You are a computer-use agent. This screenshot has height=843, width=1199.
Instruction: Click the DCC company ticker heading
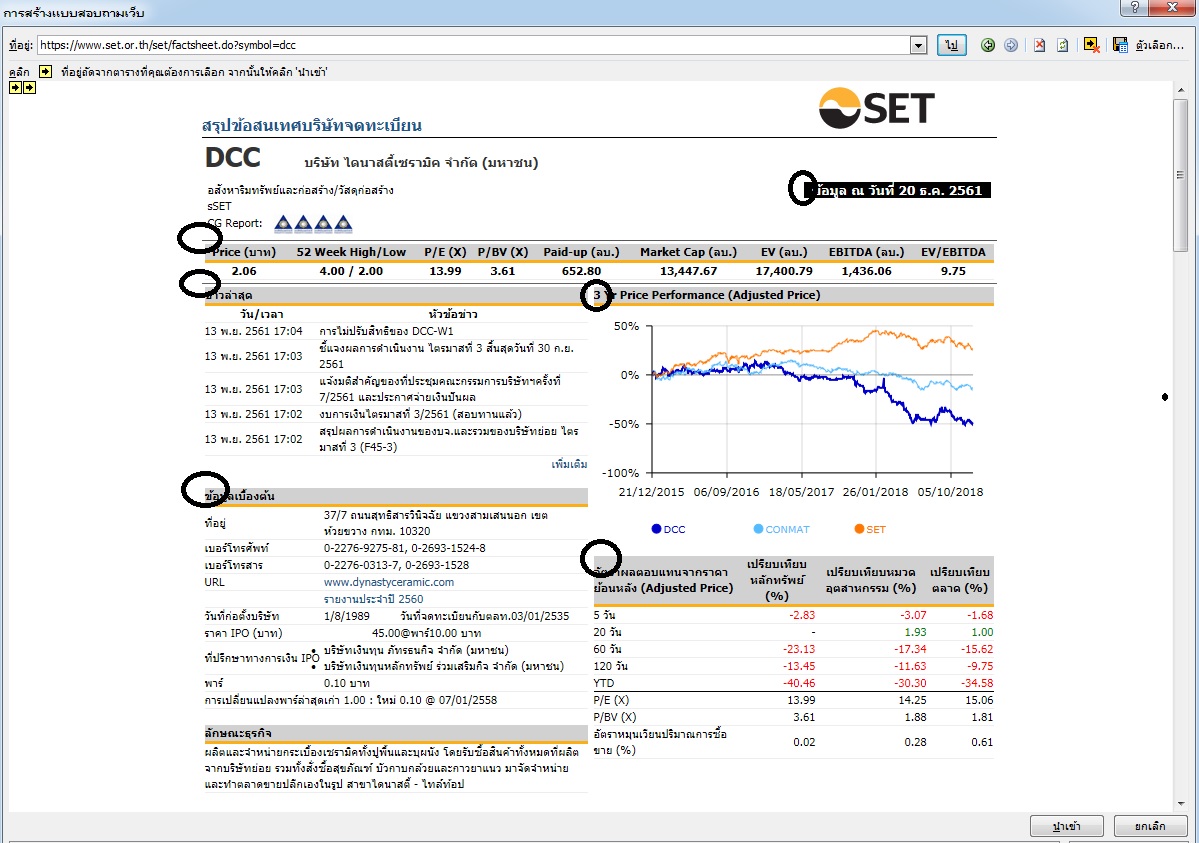232,158
